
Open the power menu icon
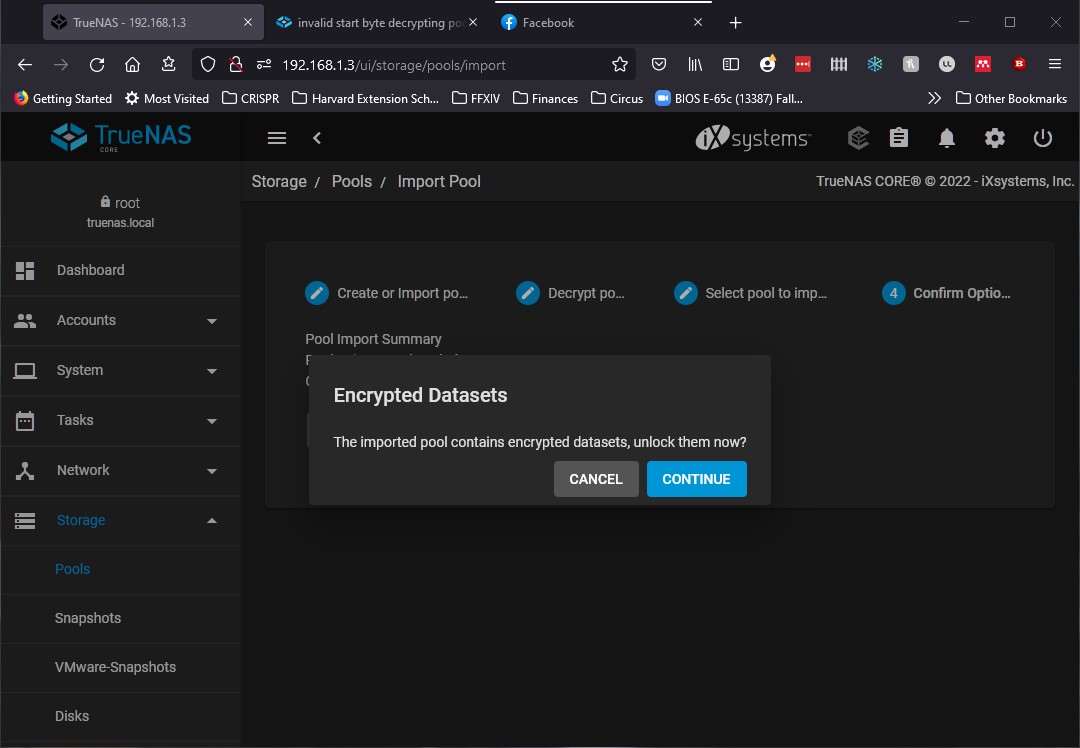1043,138
